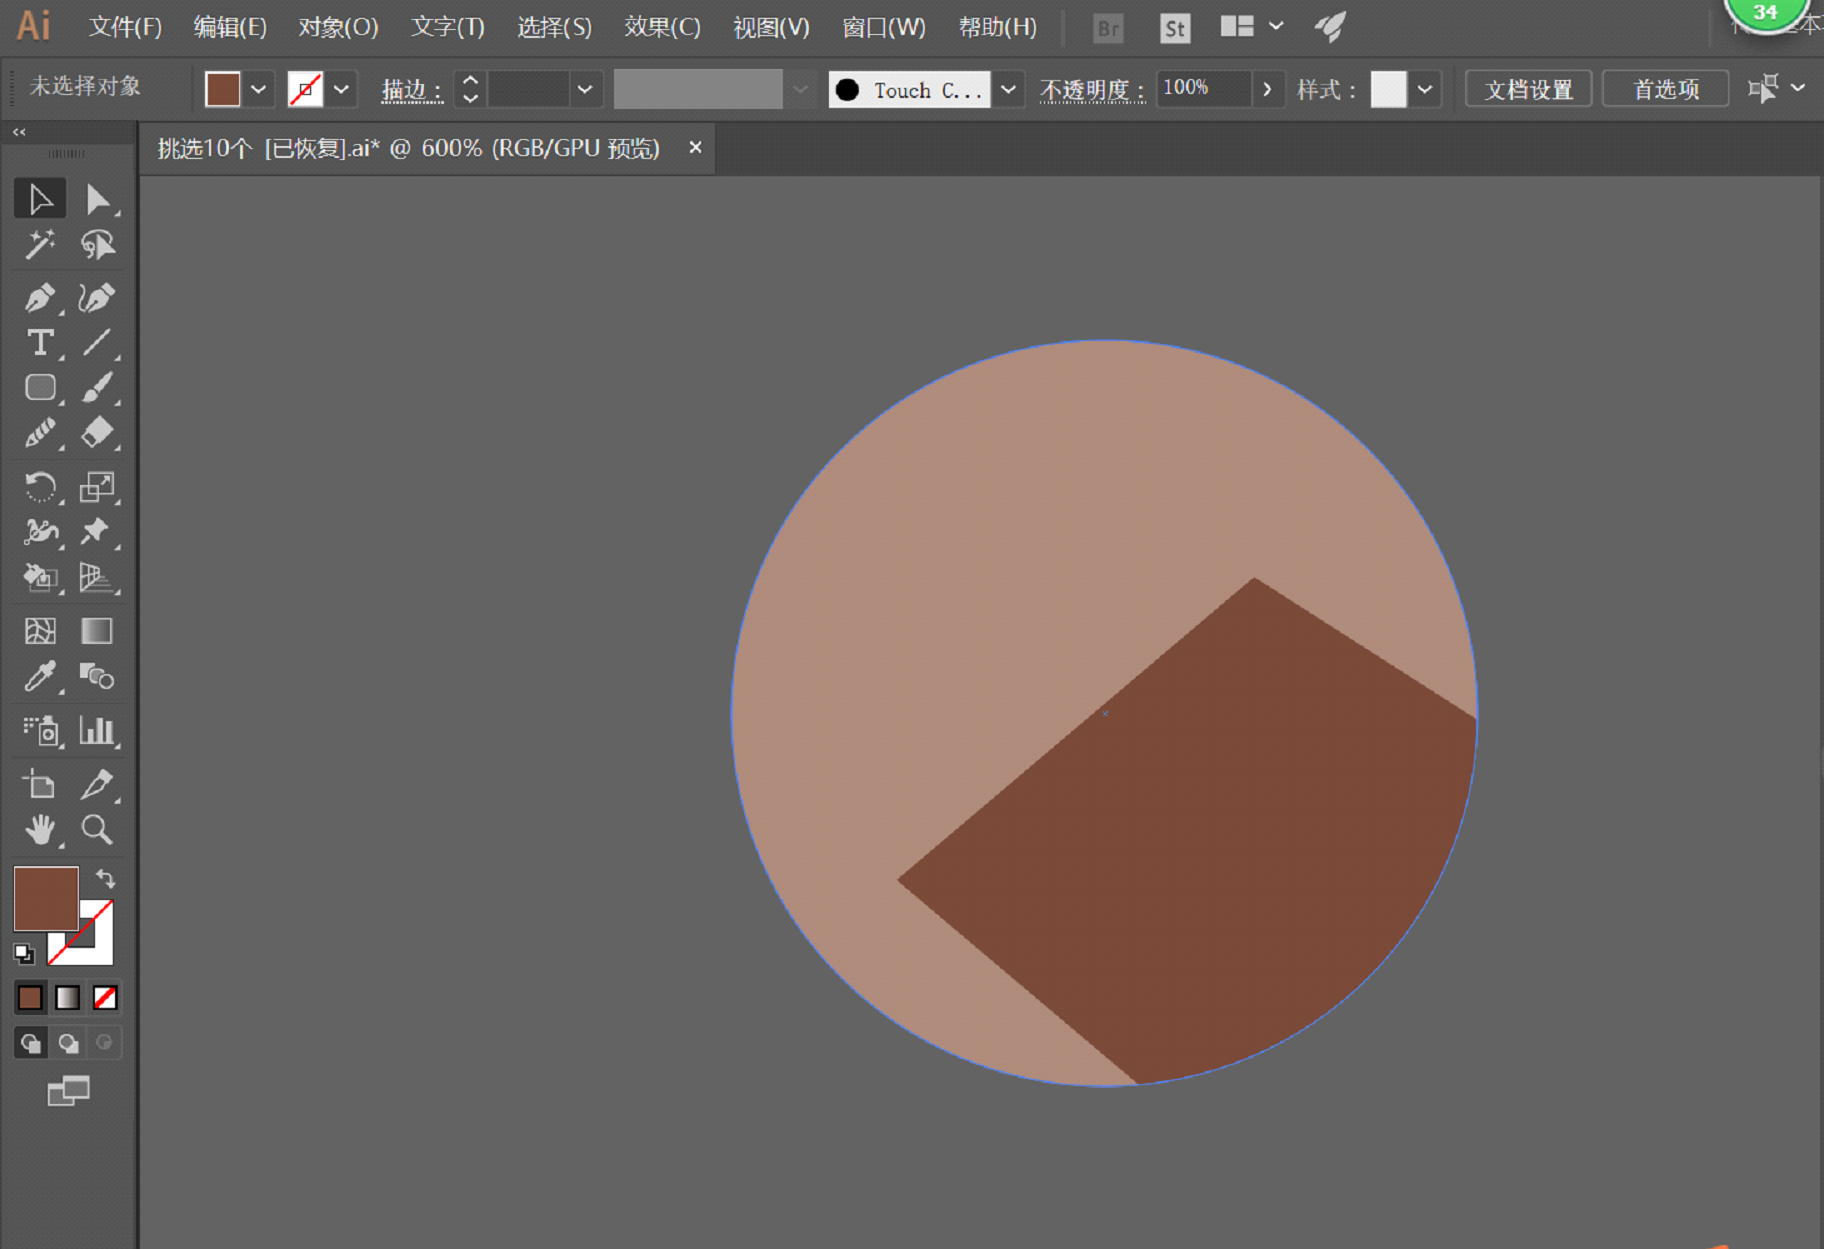Select the Perspective Grid tool

click(x=97, y=577)
